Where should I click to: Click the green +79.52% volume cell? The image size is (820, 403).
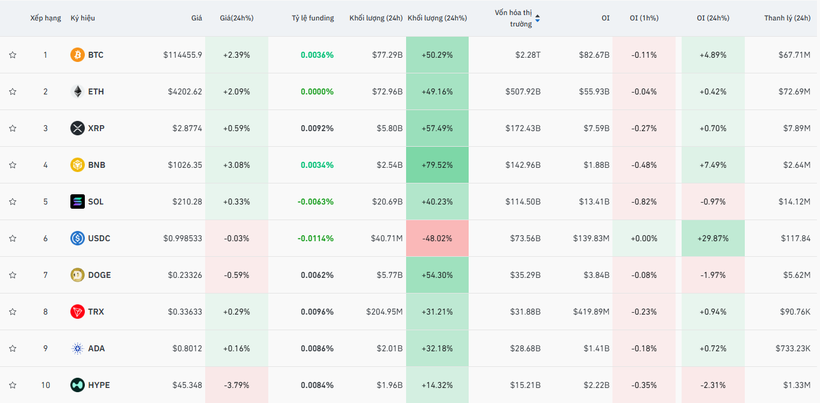(x=437, y=165)
